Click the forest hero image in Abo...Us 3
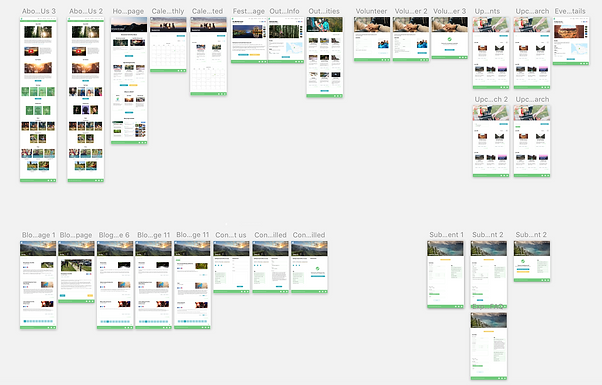 click(x=38, y=32)
